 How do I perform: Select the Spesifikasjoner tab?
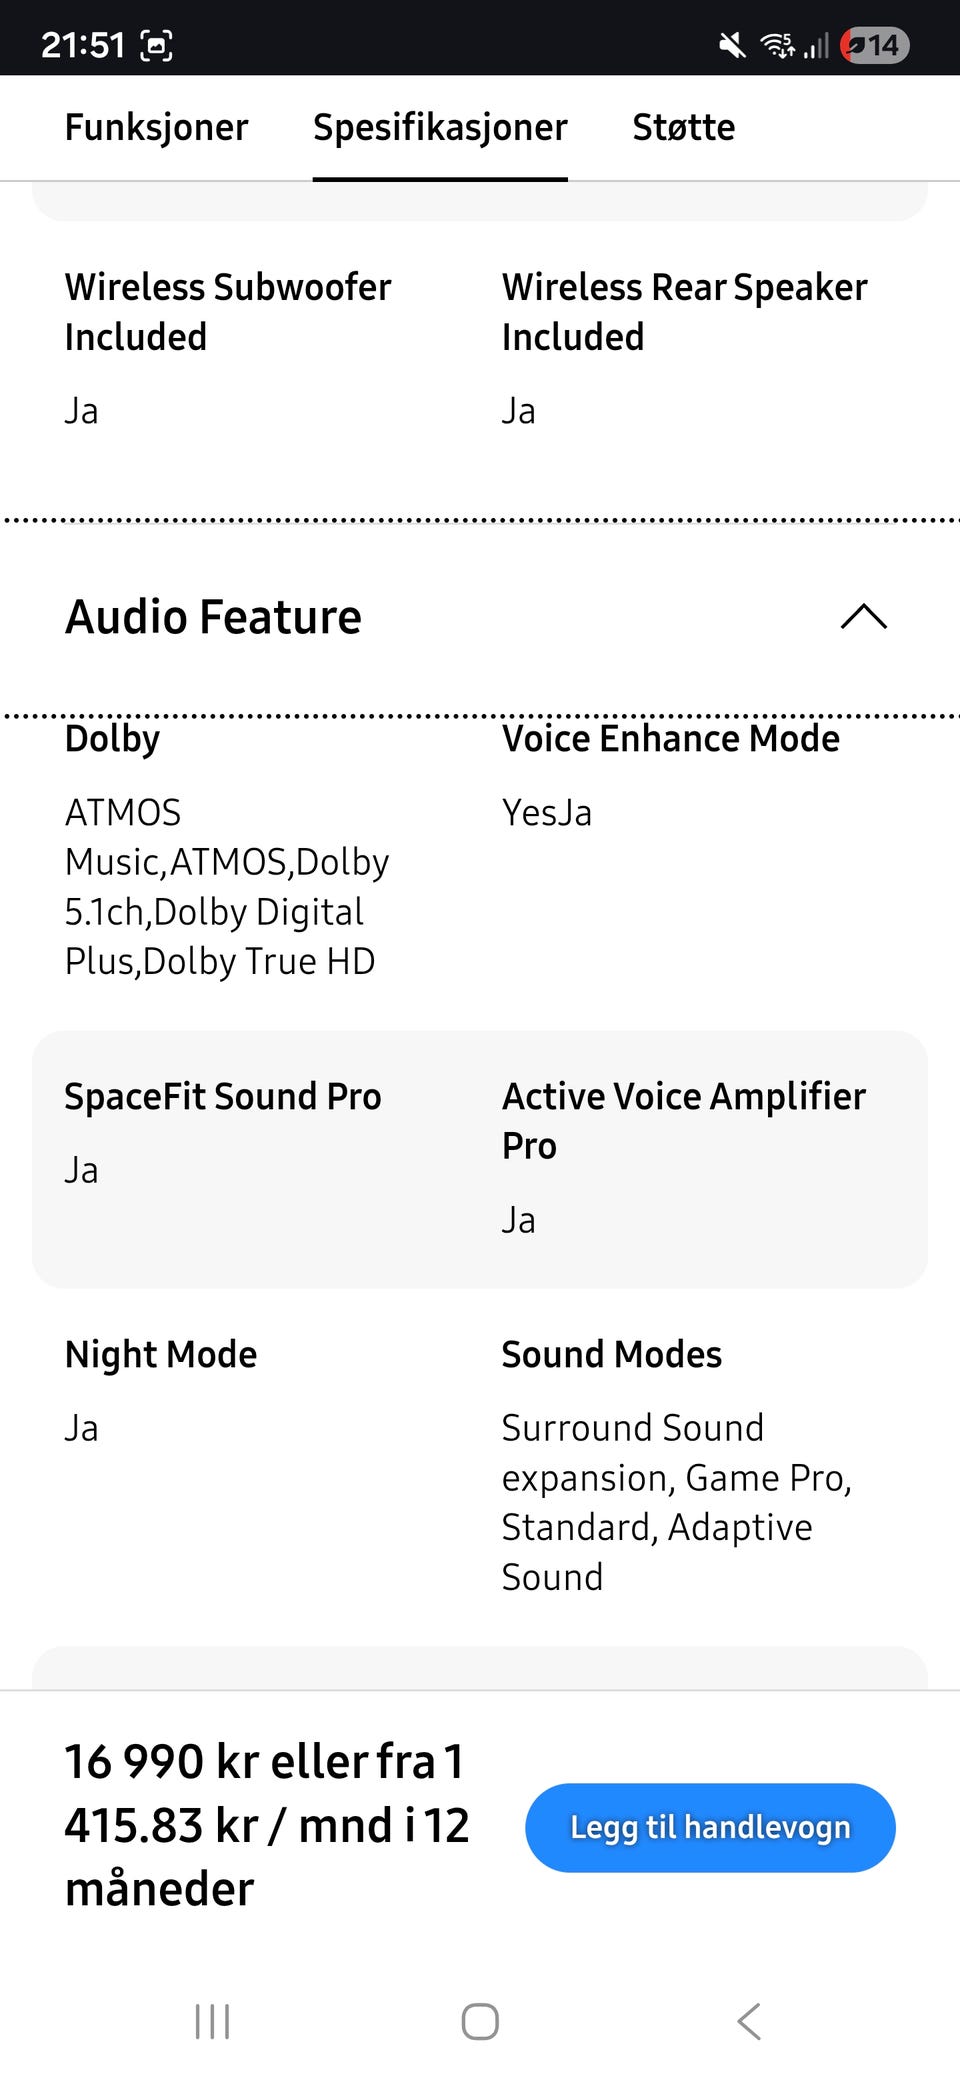pos(440,128)
